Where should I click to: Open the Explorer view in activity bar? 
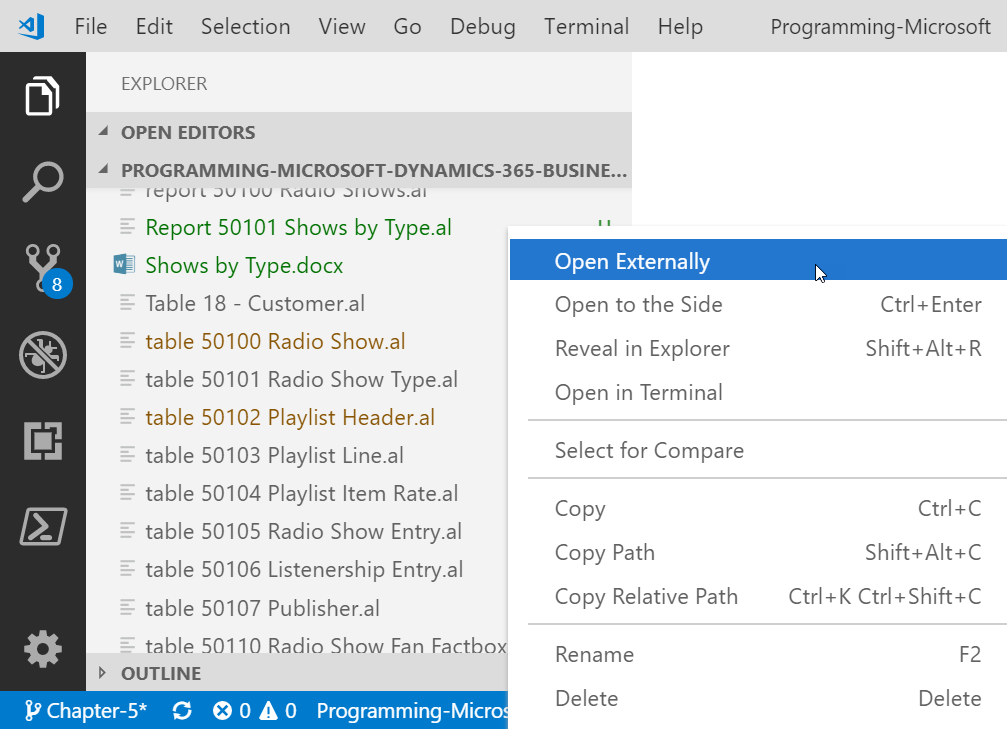[x=42, y=96]
